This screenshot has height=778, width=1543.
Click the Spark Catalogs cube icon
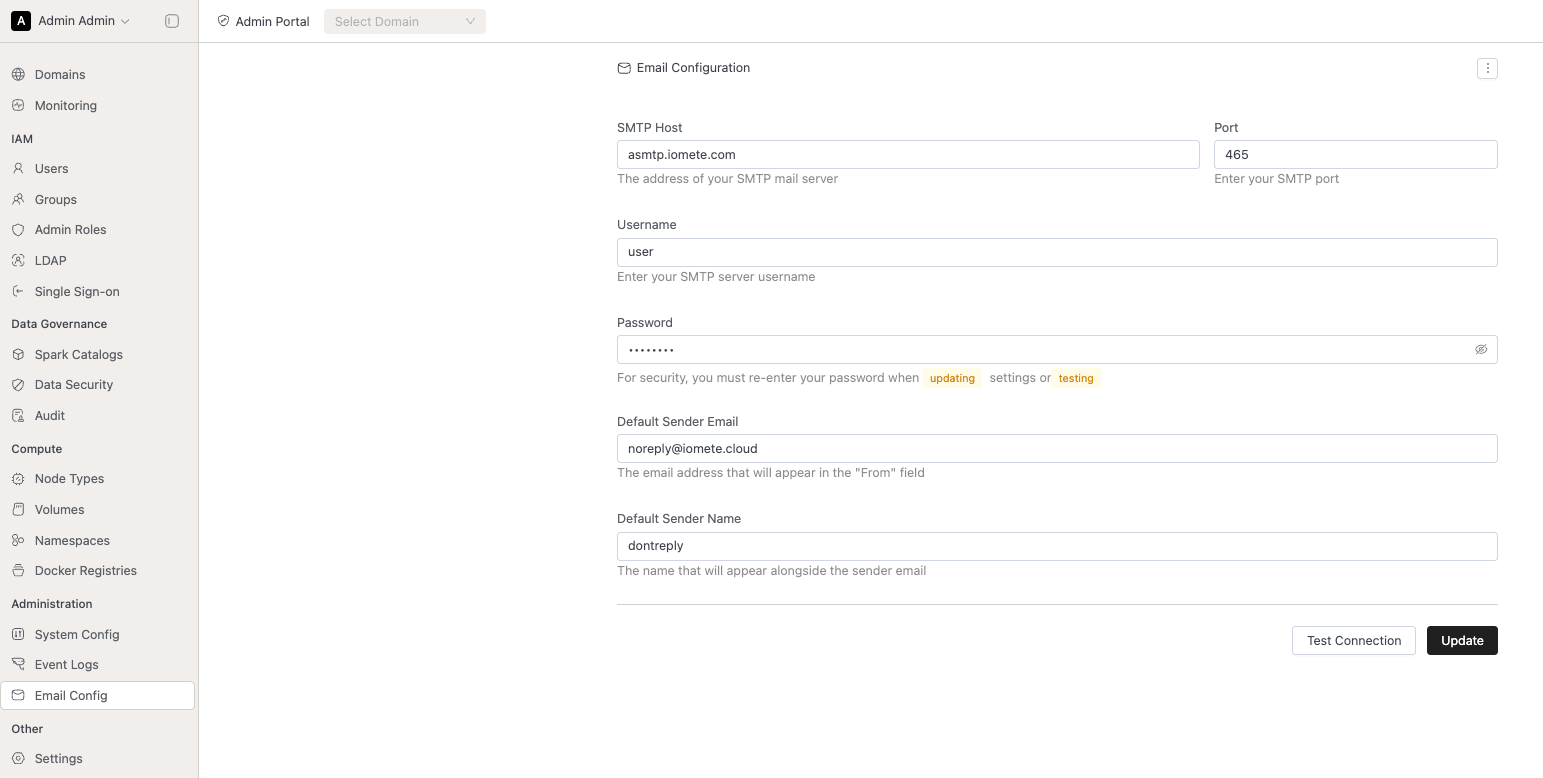[x=18, y=355]
